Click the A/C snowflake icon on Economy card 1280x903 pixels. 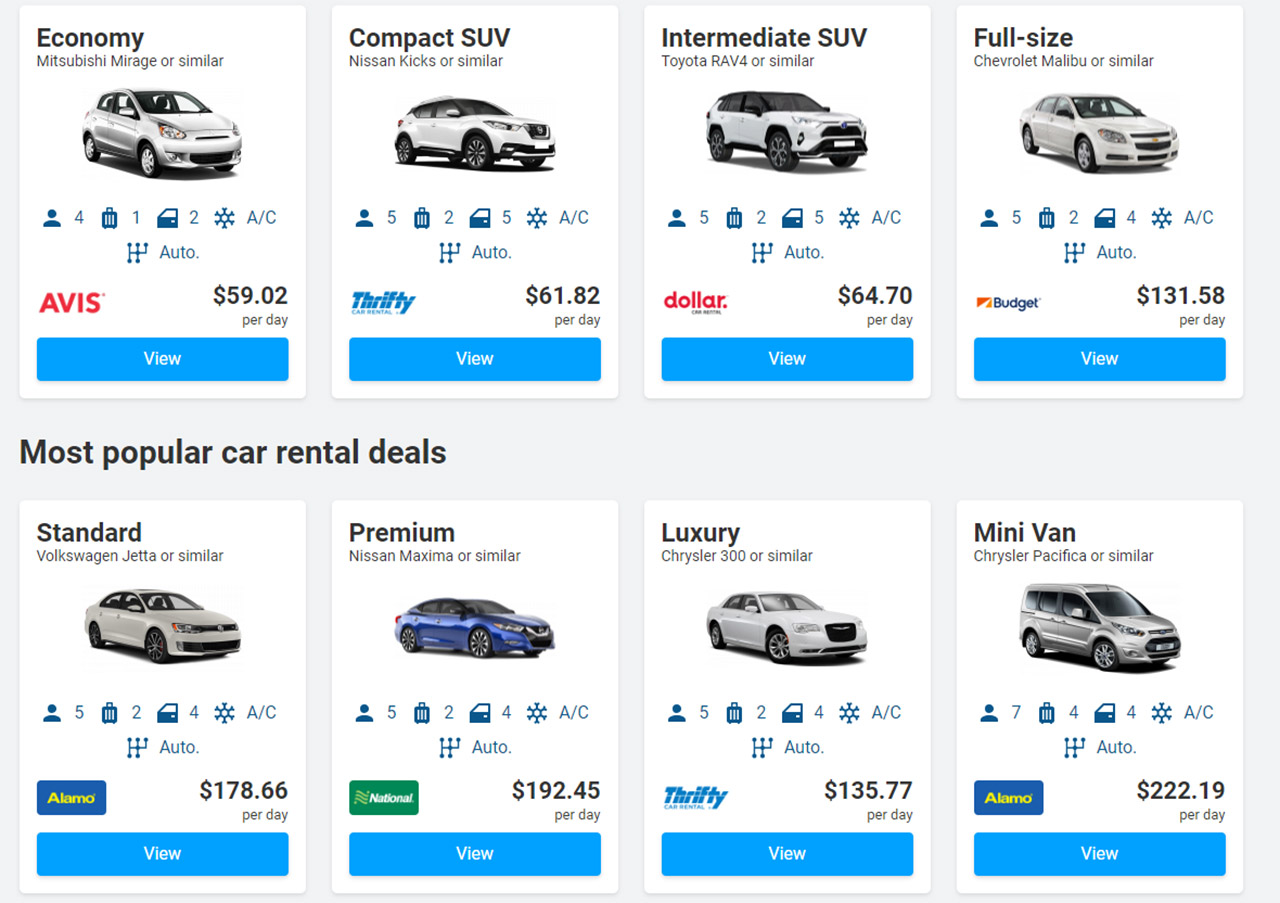click(x=224, y=218)
